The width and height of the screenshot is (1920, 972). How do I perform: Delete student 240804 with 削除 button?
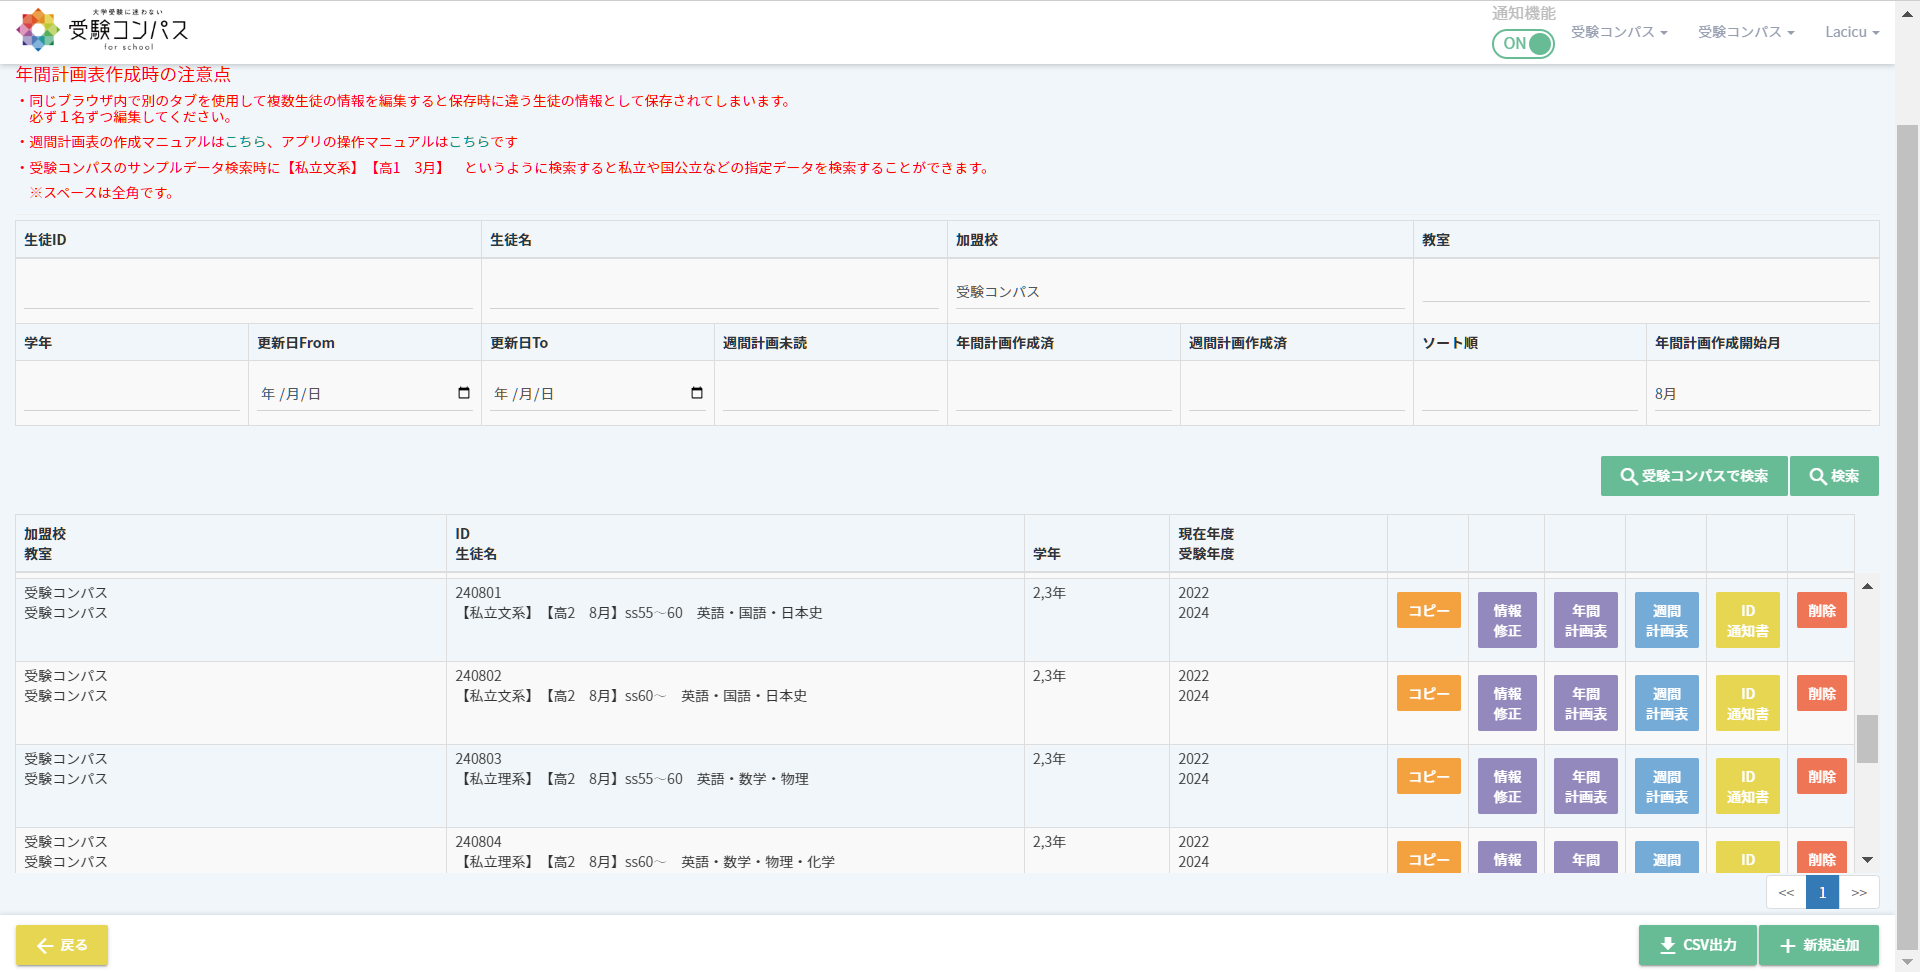point(1822,858)
